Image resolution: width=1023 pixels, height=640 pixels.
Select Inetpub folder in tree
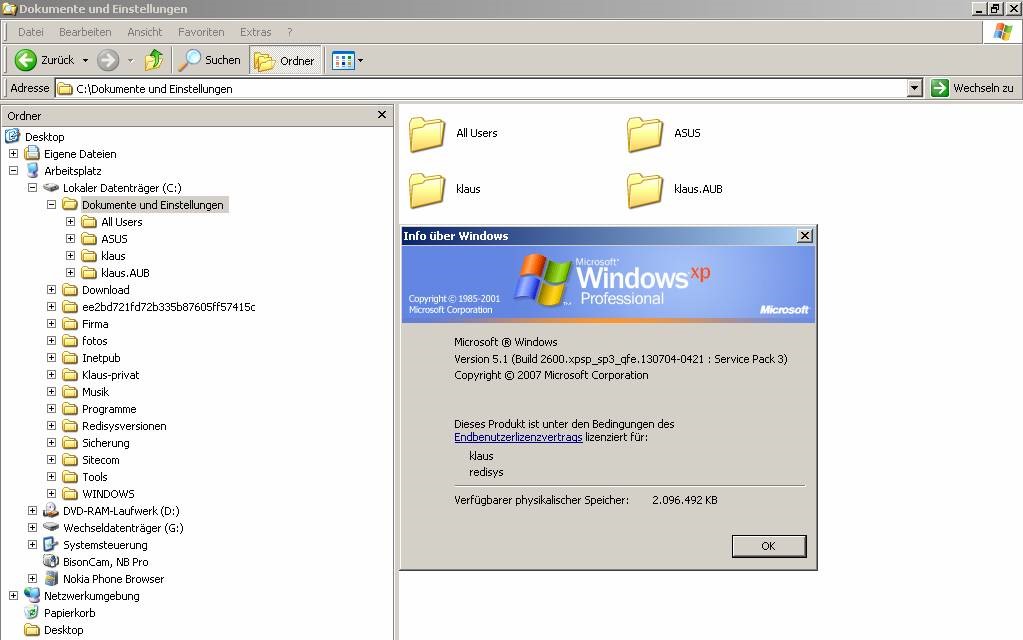pos(101,358)
